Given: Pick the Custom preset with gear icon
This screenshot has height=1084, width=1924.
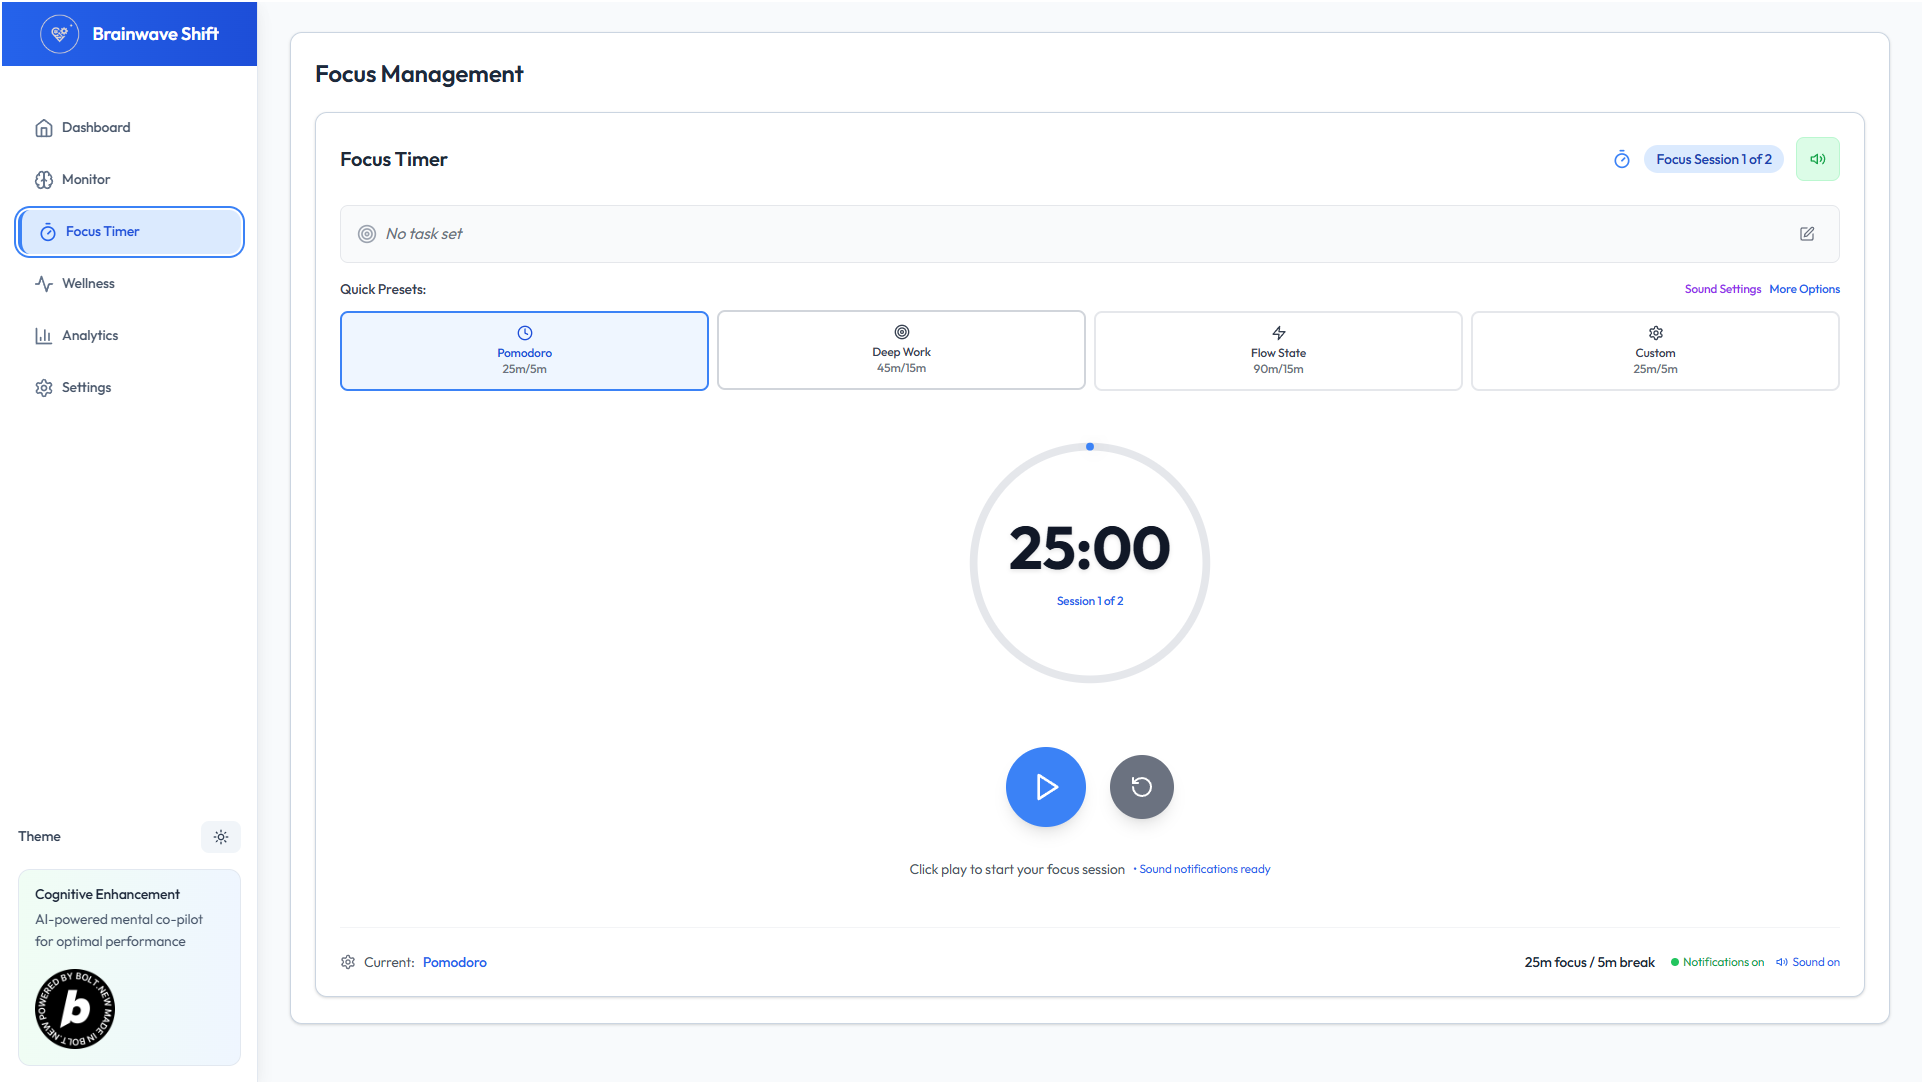Looking at the screenshot, I should (x=1655, y=351).
